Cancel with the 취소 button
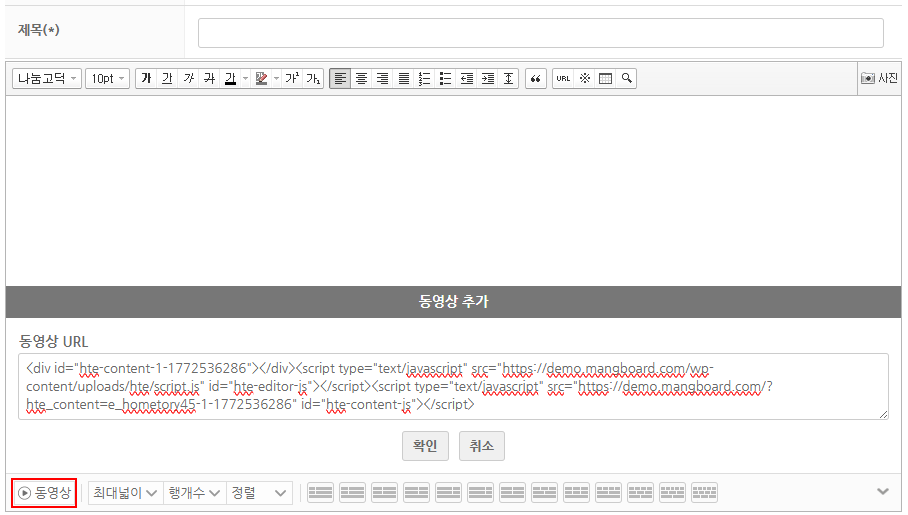 (x=482, y=446)
